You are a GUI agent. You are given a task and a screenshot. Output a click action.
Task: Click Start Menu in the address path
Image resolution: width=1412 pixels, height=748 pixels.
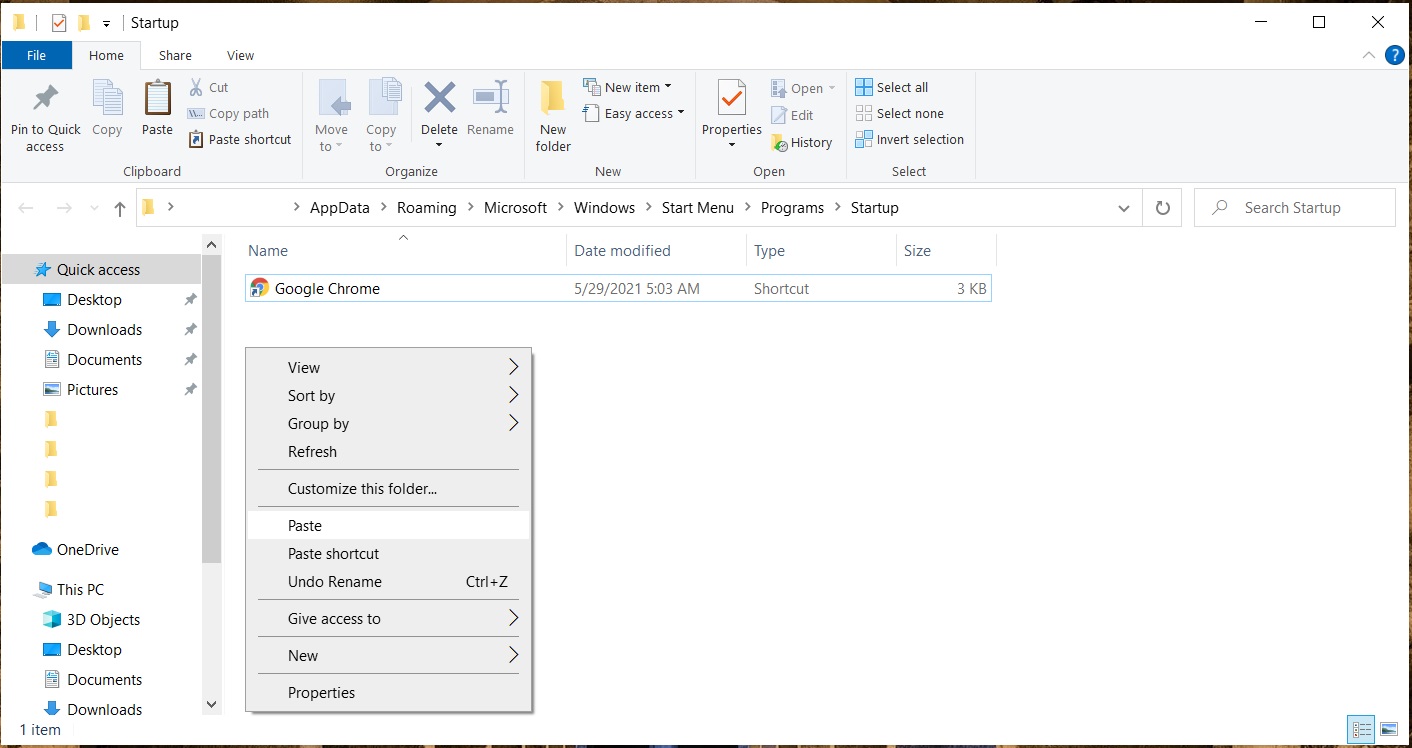698,208
